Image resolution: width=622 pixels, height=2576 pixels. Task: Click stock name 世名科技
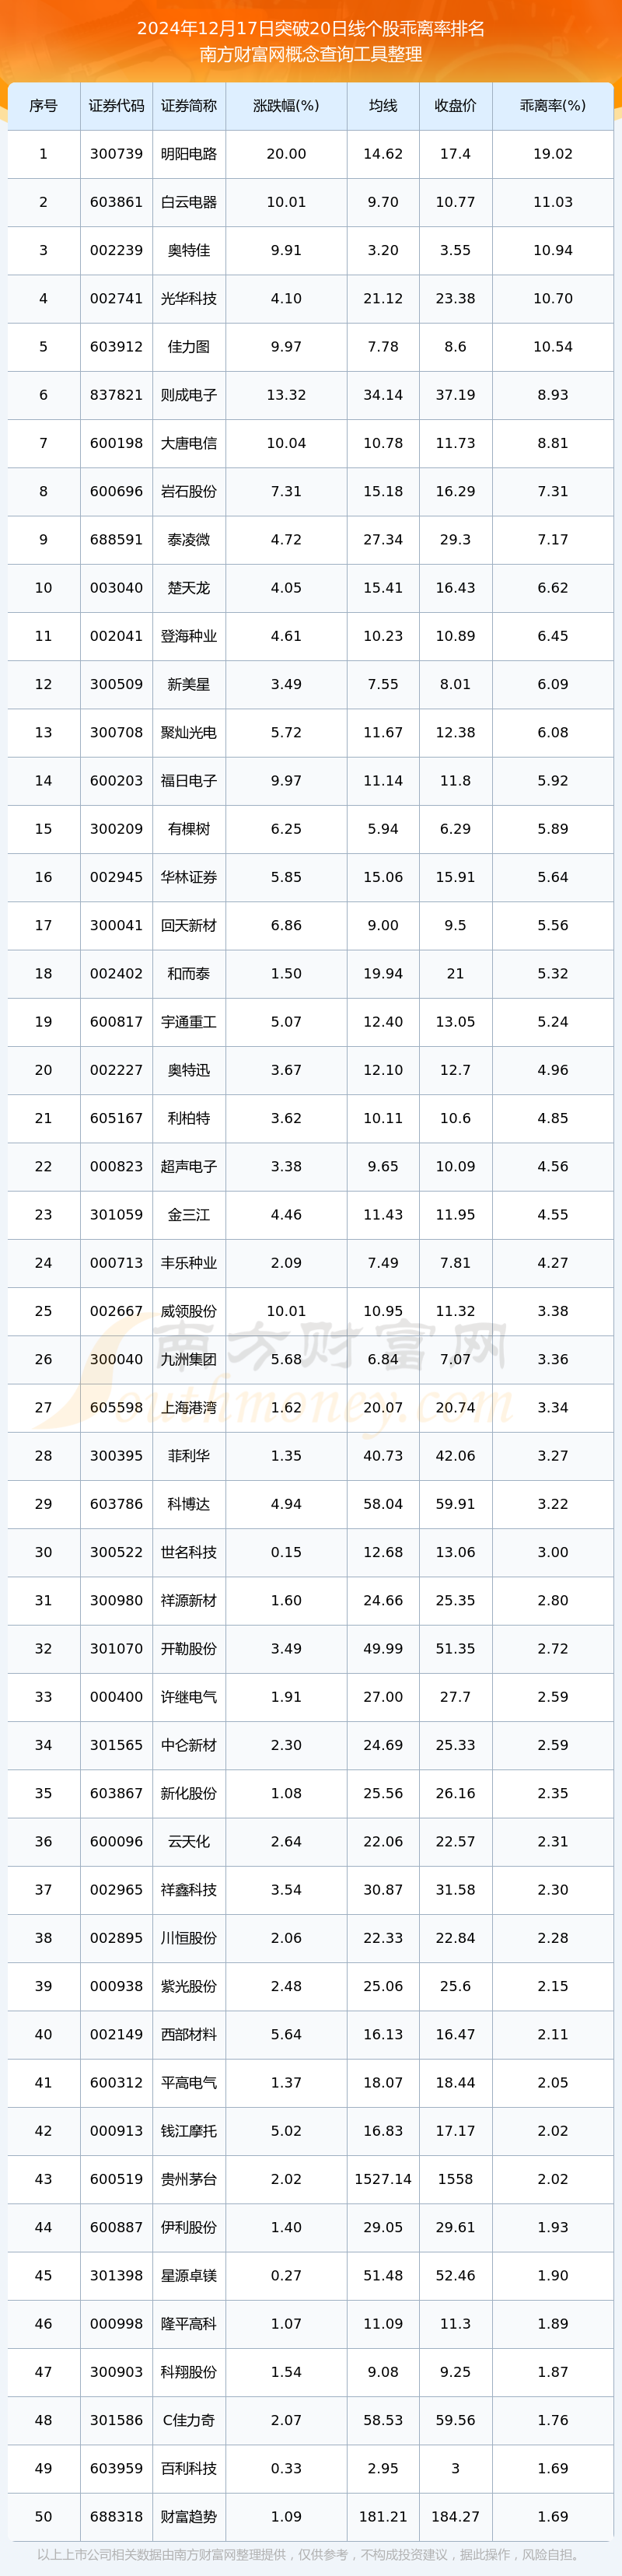189,1552
